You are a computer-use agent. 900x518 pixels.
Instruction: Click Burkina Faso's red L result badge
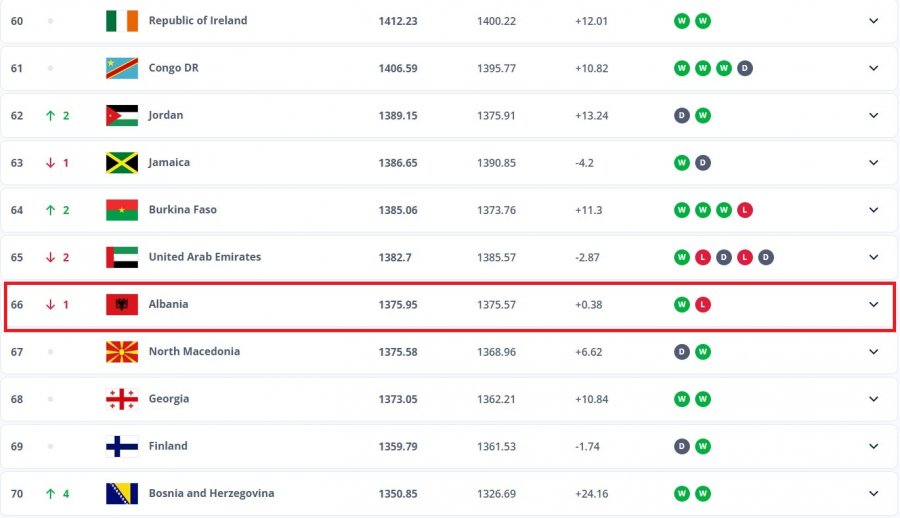pos(744,210)
